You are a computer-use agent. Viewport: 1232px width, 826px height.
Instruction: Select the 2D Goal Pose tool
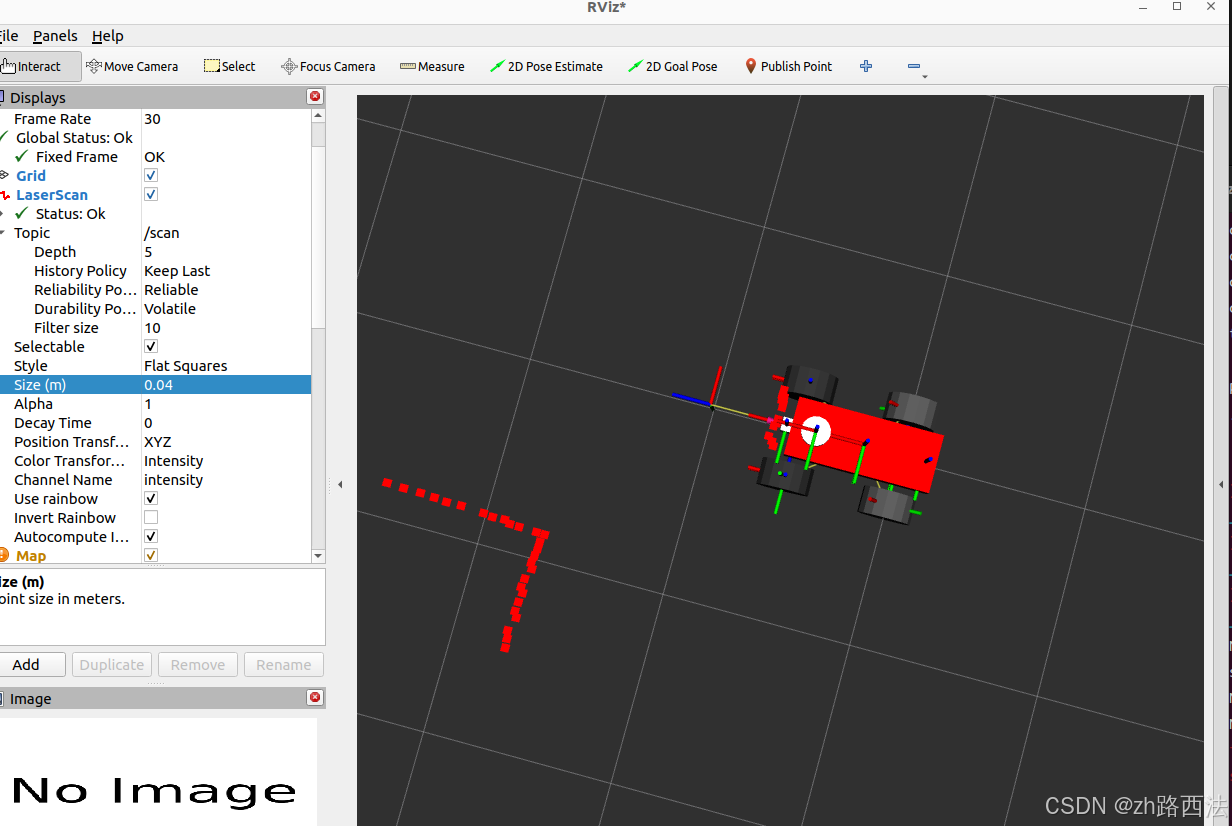pos(672,67)
